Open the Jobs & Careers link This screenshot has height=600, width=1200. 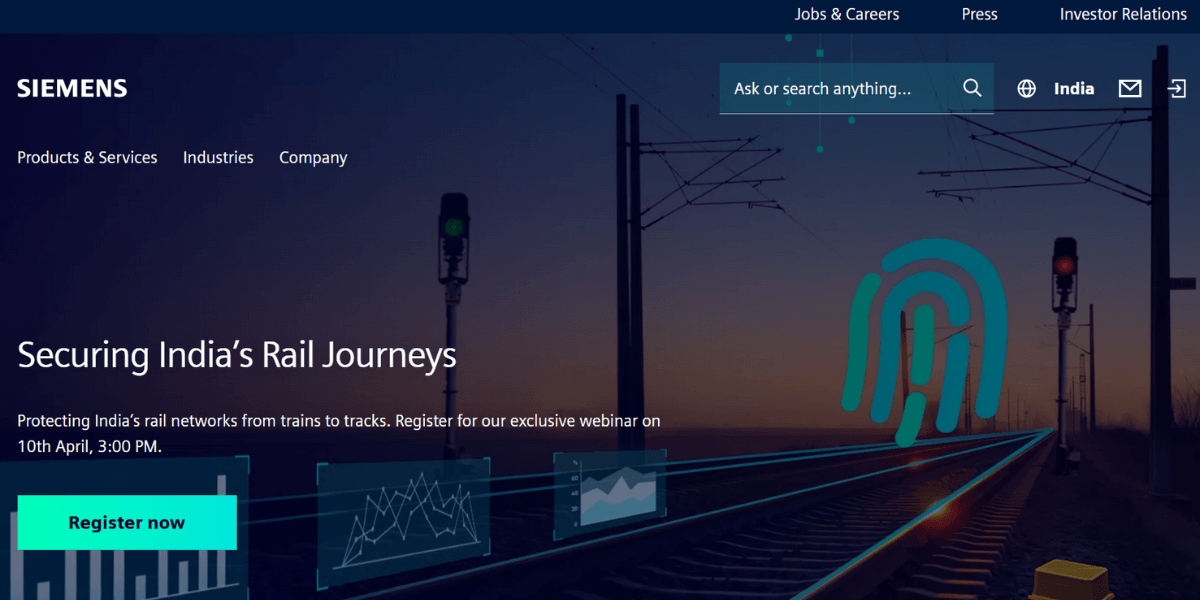(847, 14)
